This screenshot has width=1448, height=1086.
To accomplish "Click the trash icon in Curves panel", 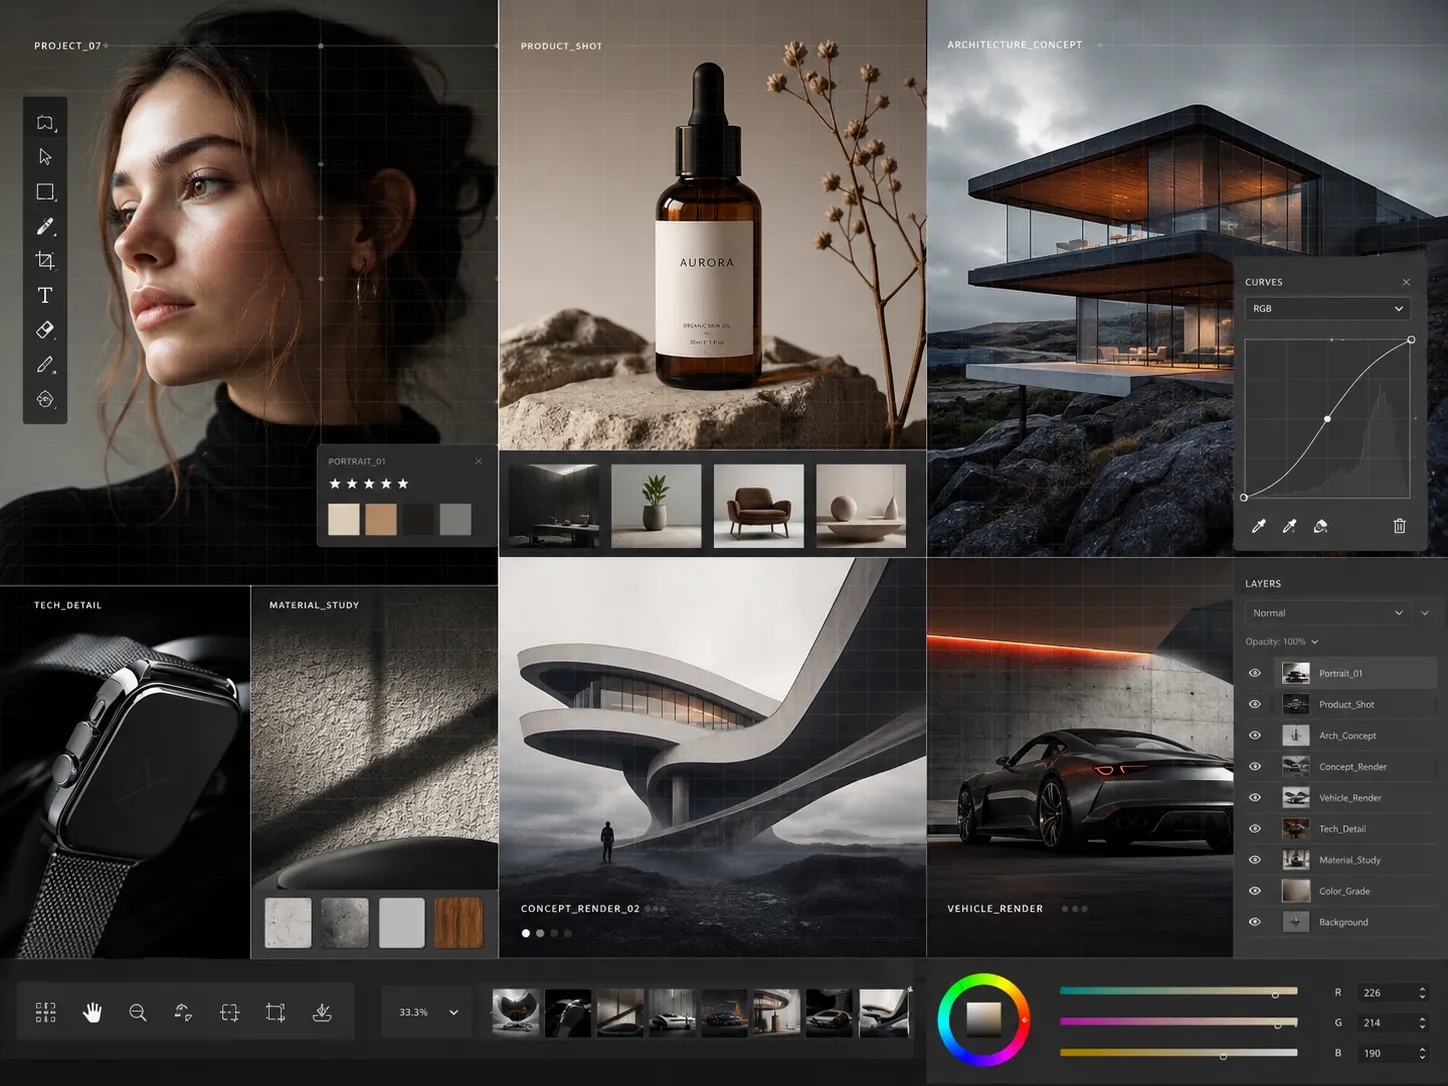I will pos(1399,526).
